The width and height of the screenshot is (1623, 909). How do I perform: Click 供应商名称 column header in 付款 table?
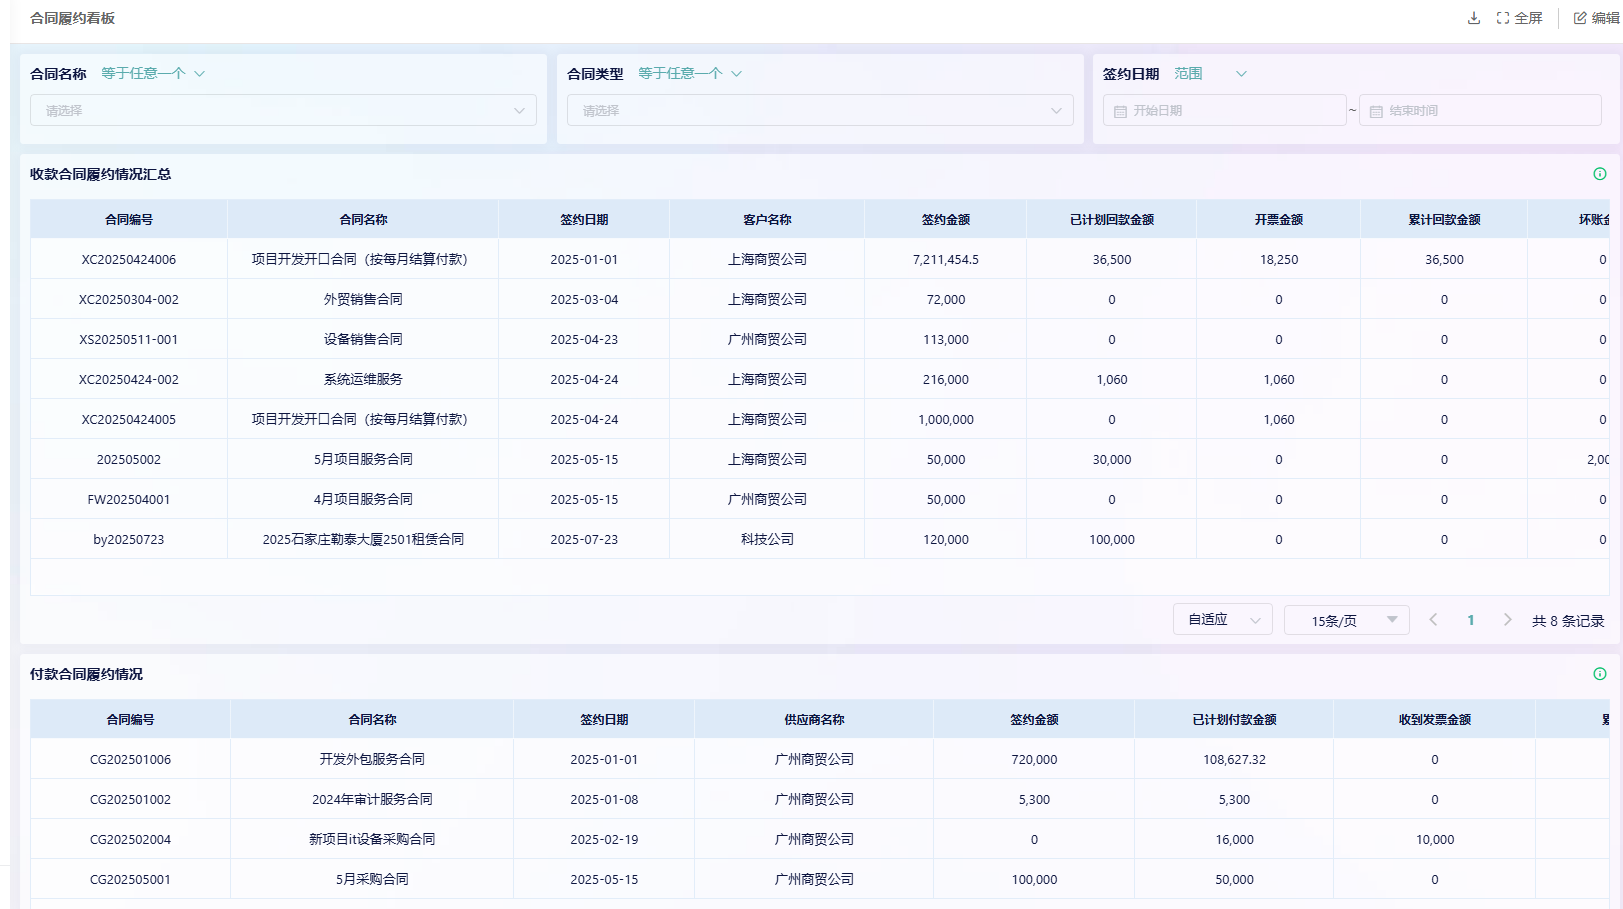click(x=814, y=720)
